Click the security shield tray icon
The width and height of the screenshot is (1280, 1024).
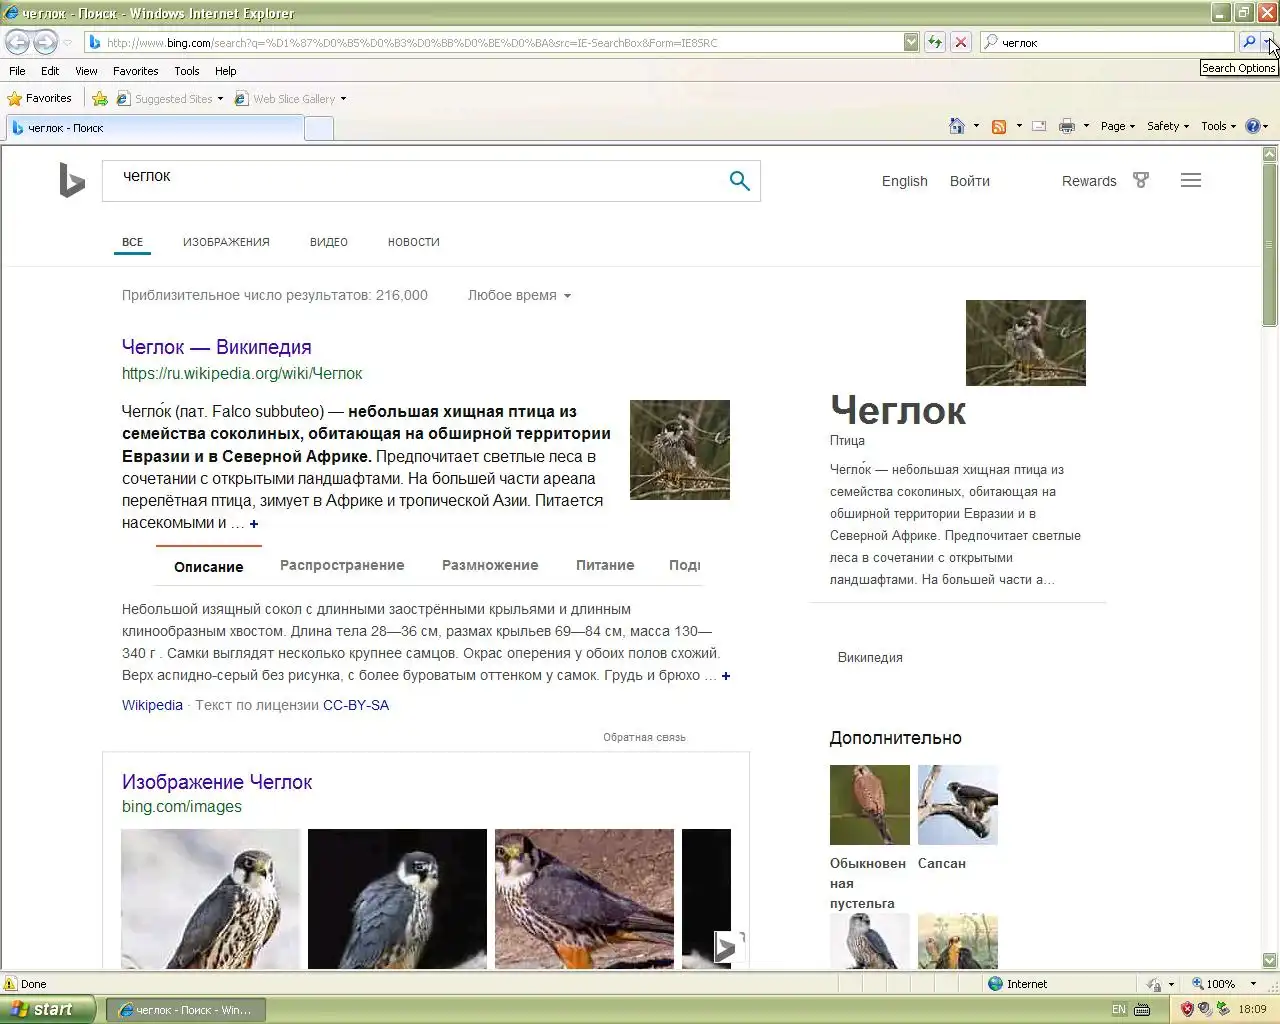click(1187, 1009)
